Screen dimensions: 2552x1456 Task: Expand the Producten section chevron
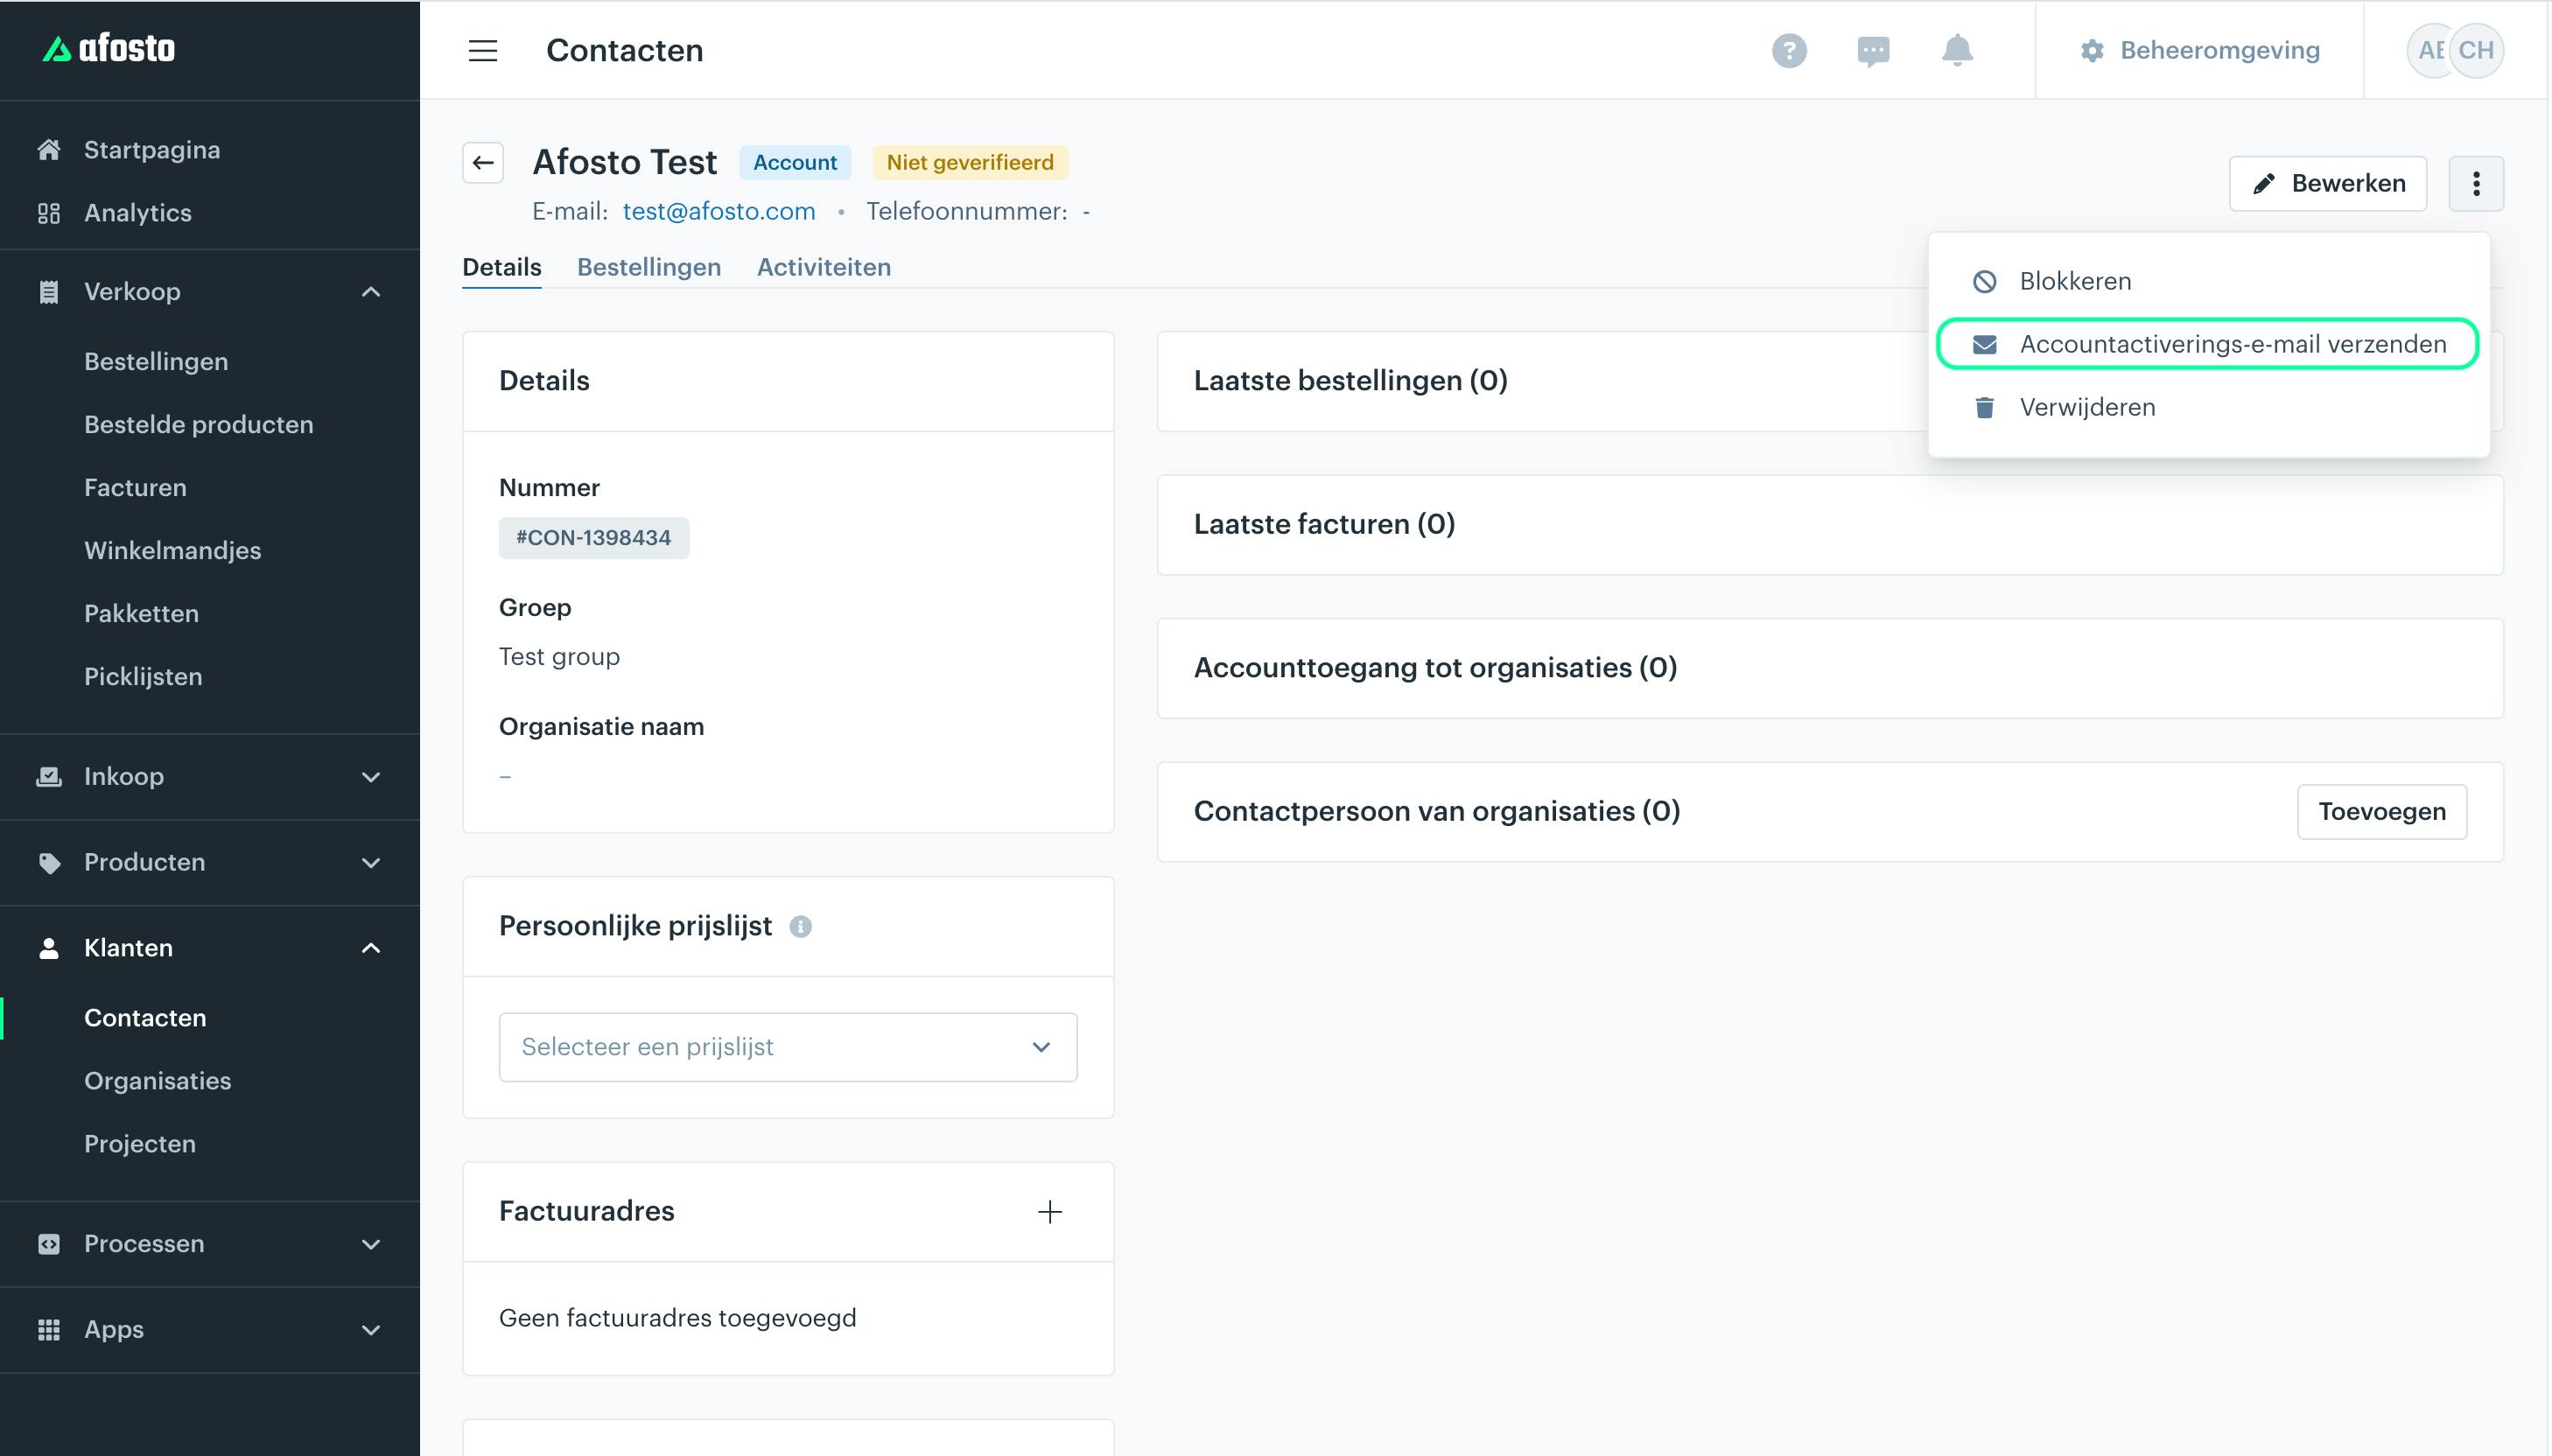coord(371,863)
